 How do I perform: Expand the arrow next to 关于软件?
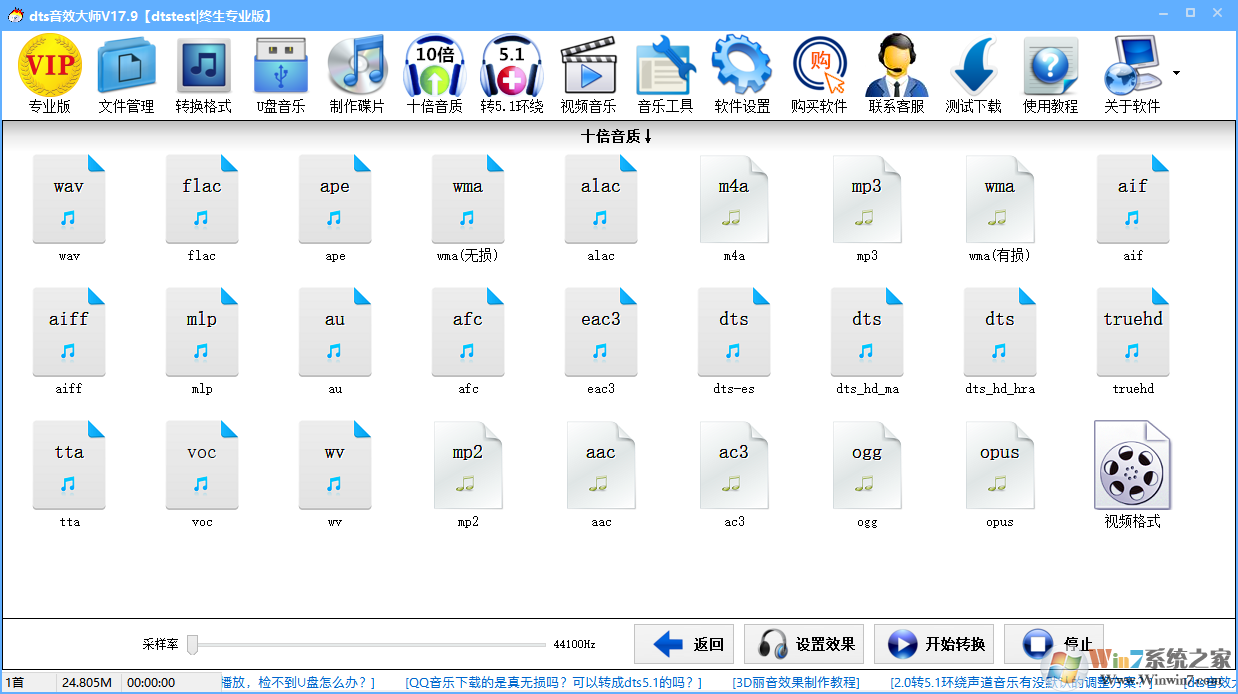click(x=1177, y=73)
